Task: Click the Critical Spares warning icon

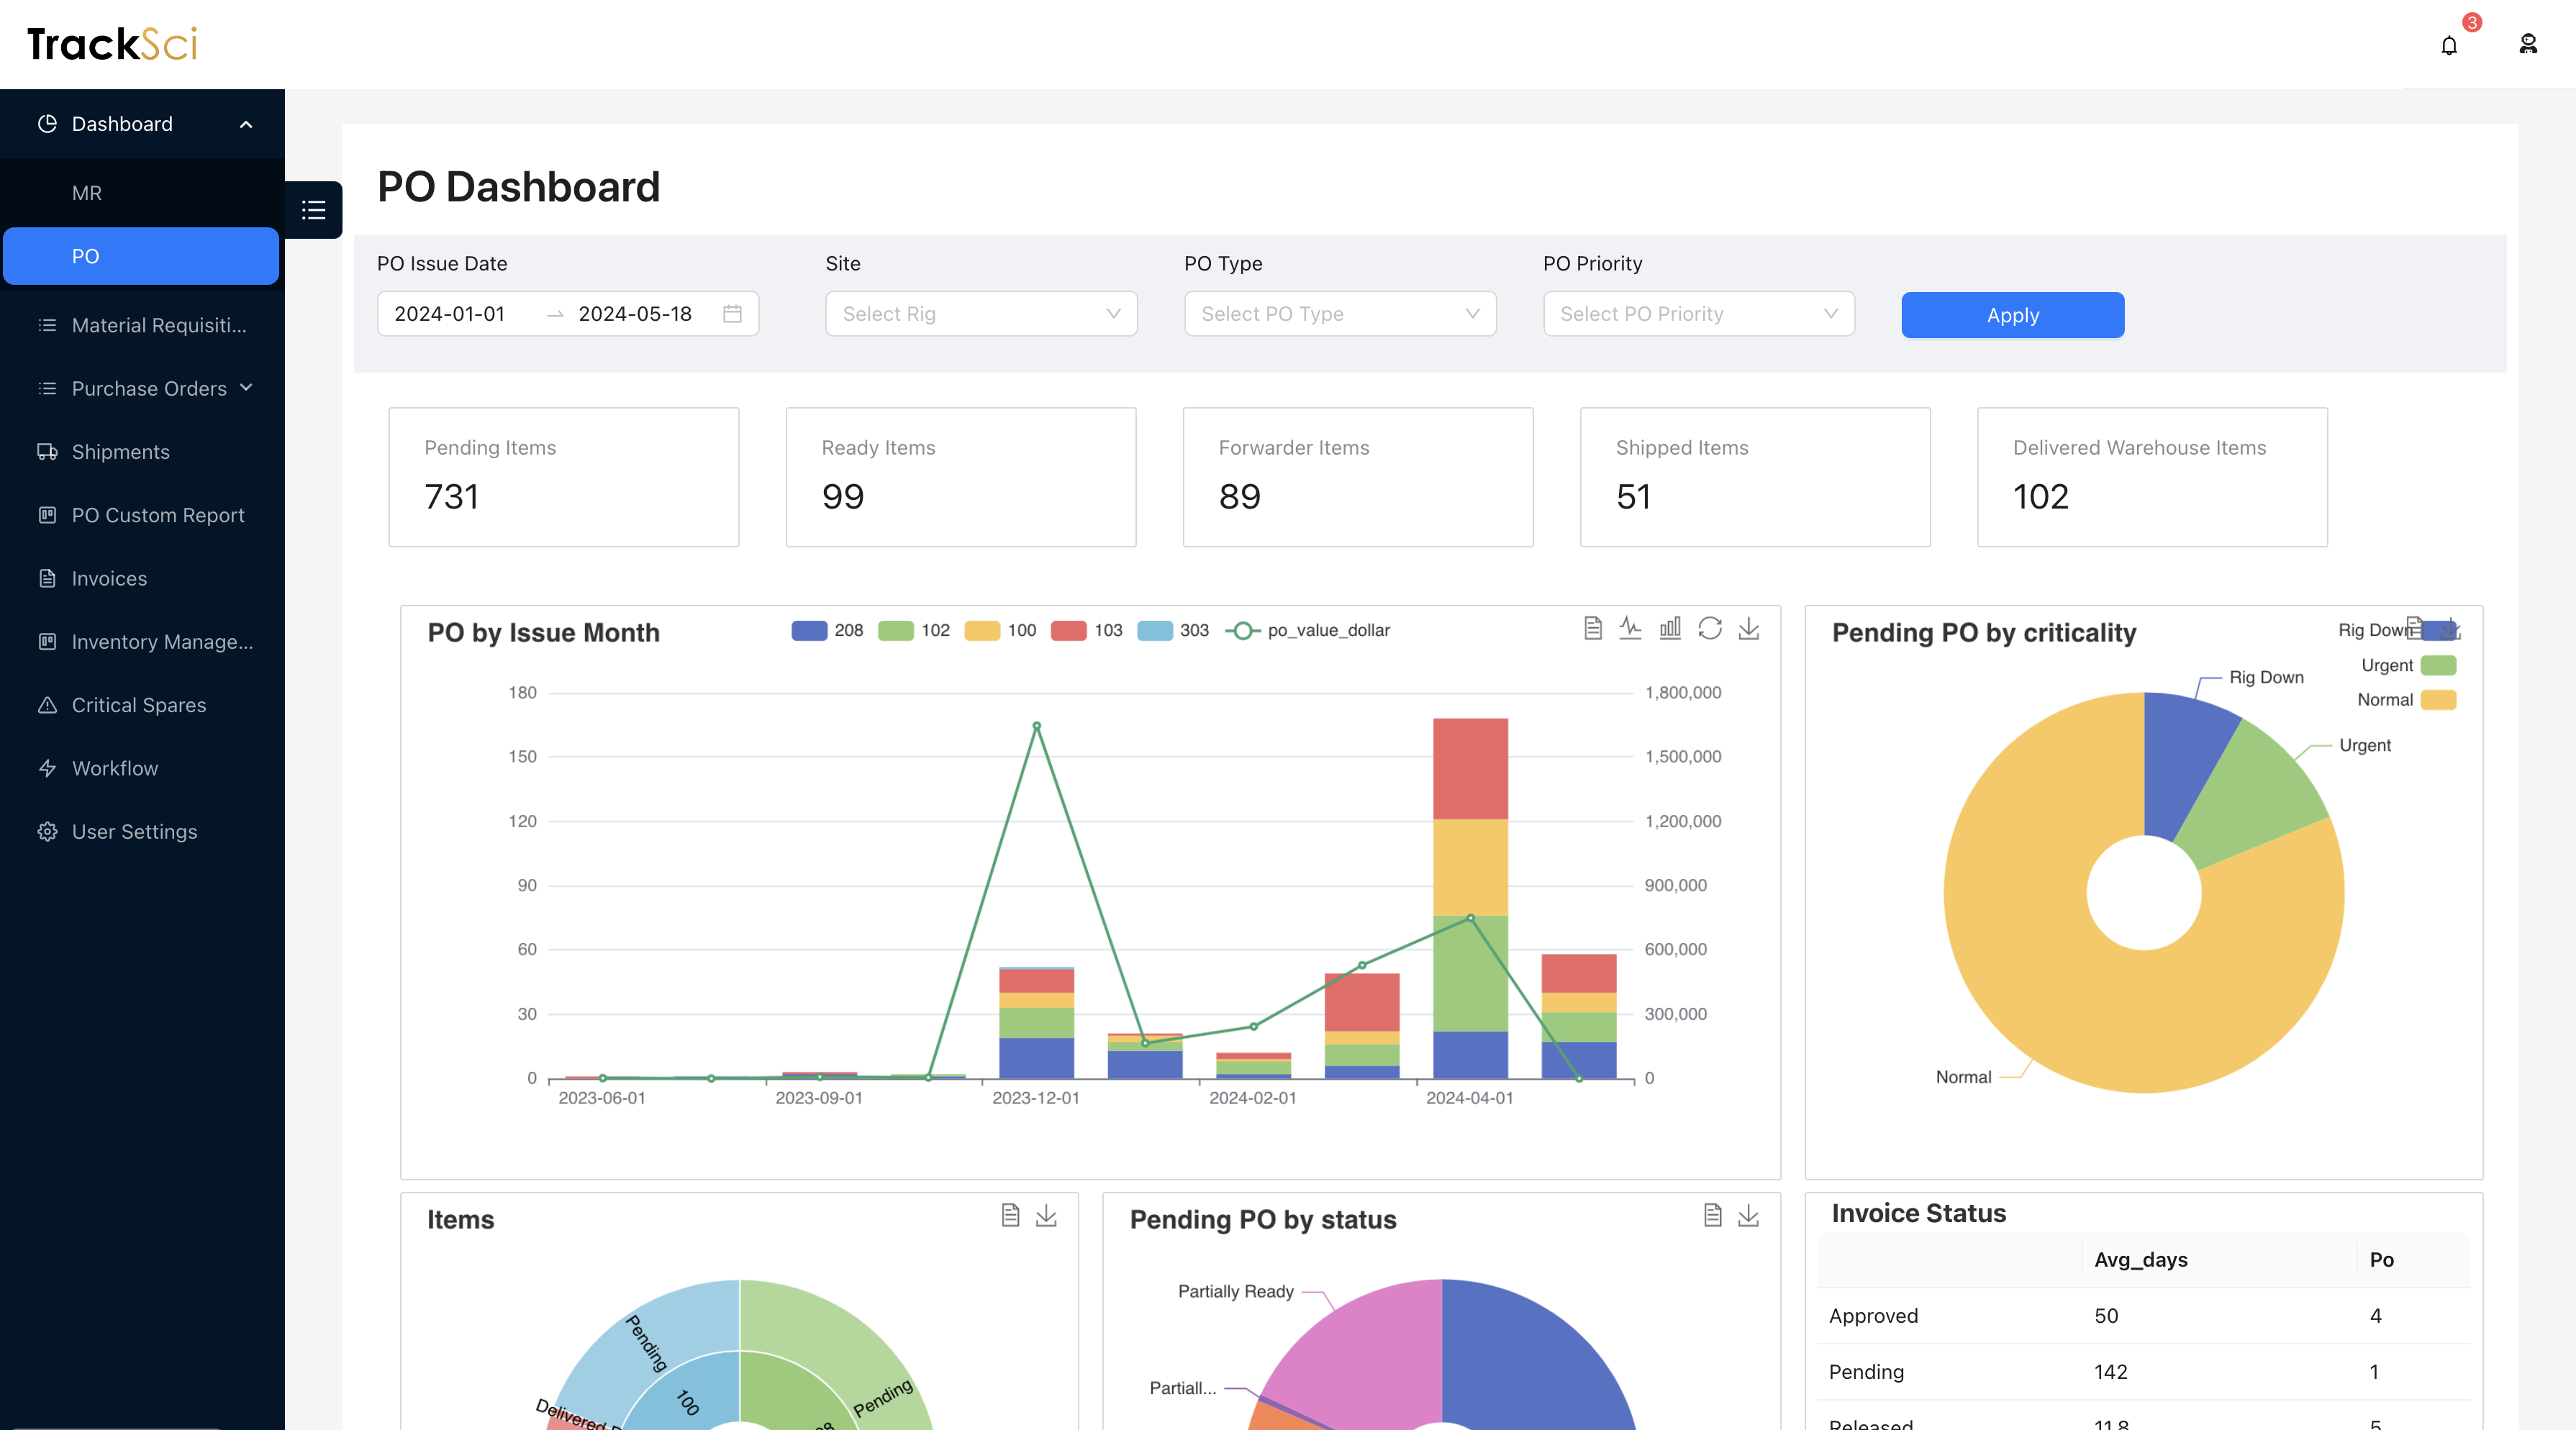Action: [47, 705]
